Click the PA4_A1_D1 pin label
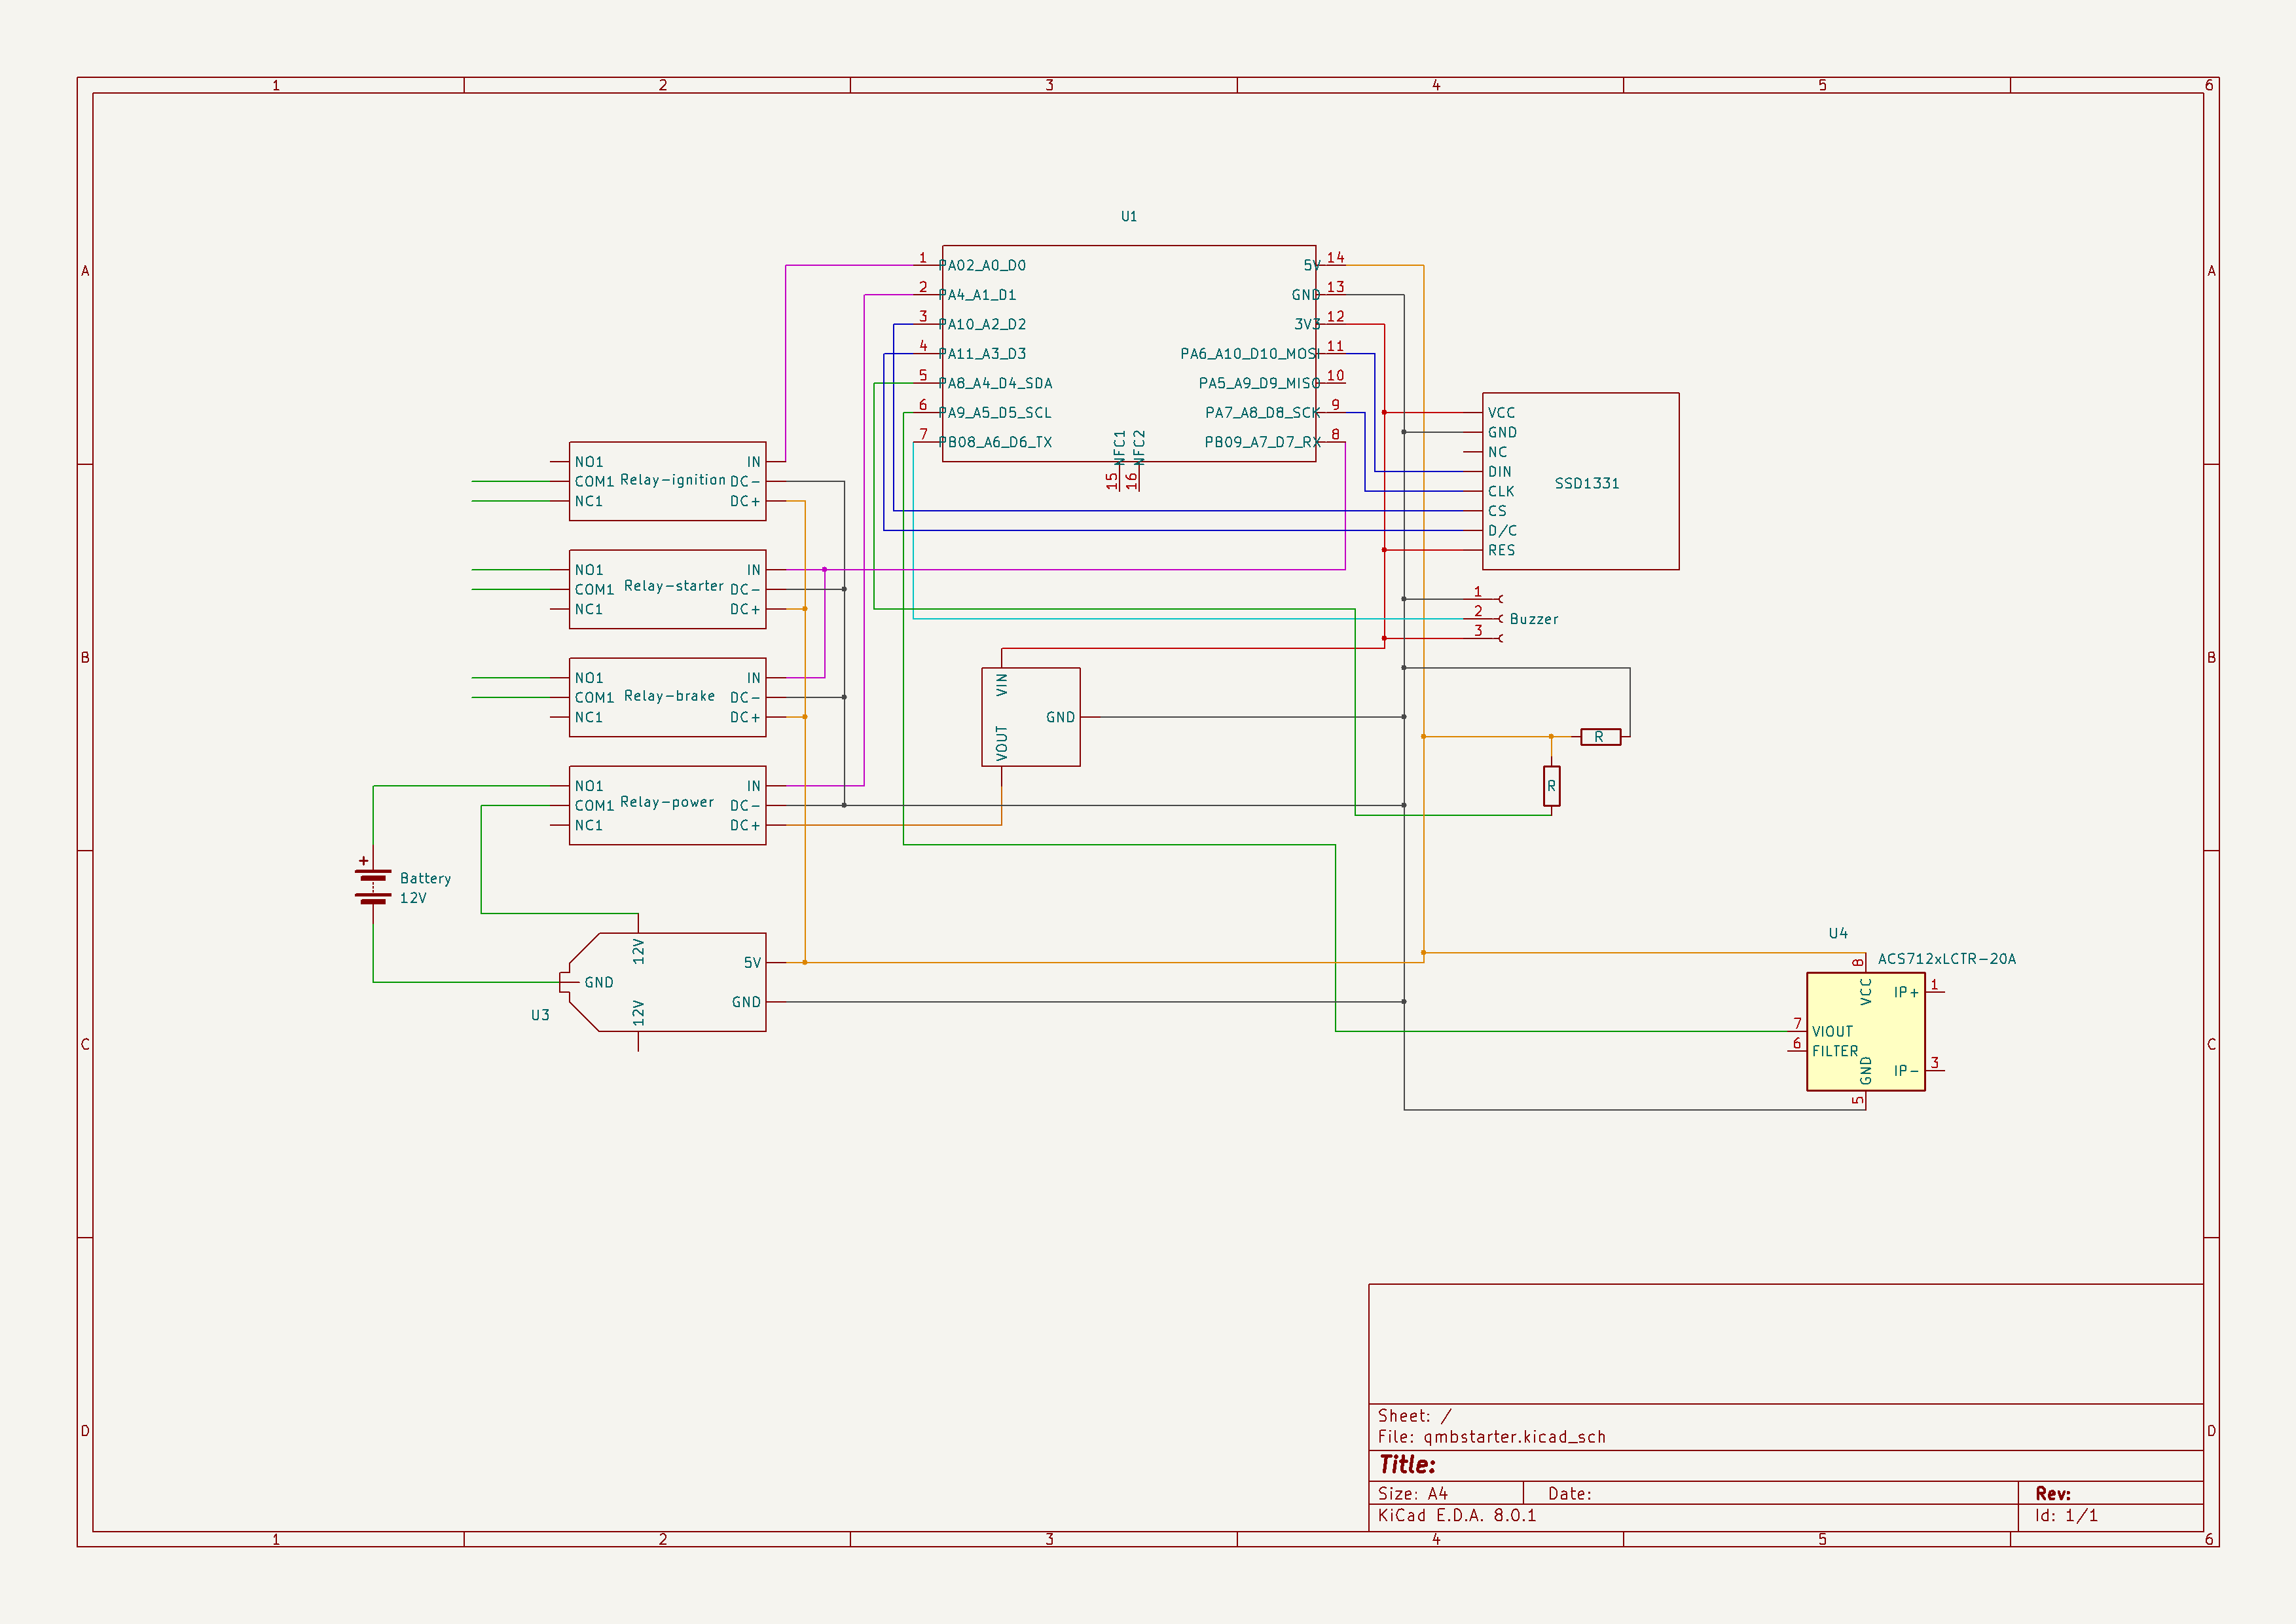This screenshot has height=1624, width=2296. pyautogui.click(x=977, y=295)
